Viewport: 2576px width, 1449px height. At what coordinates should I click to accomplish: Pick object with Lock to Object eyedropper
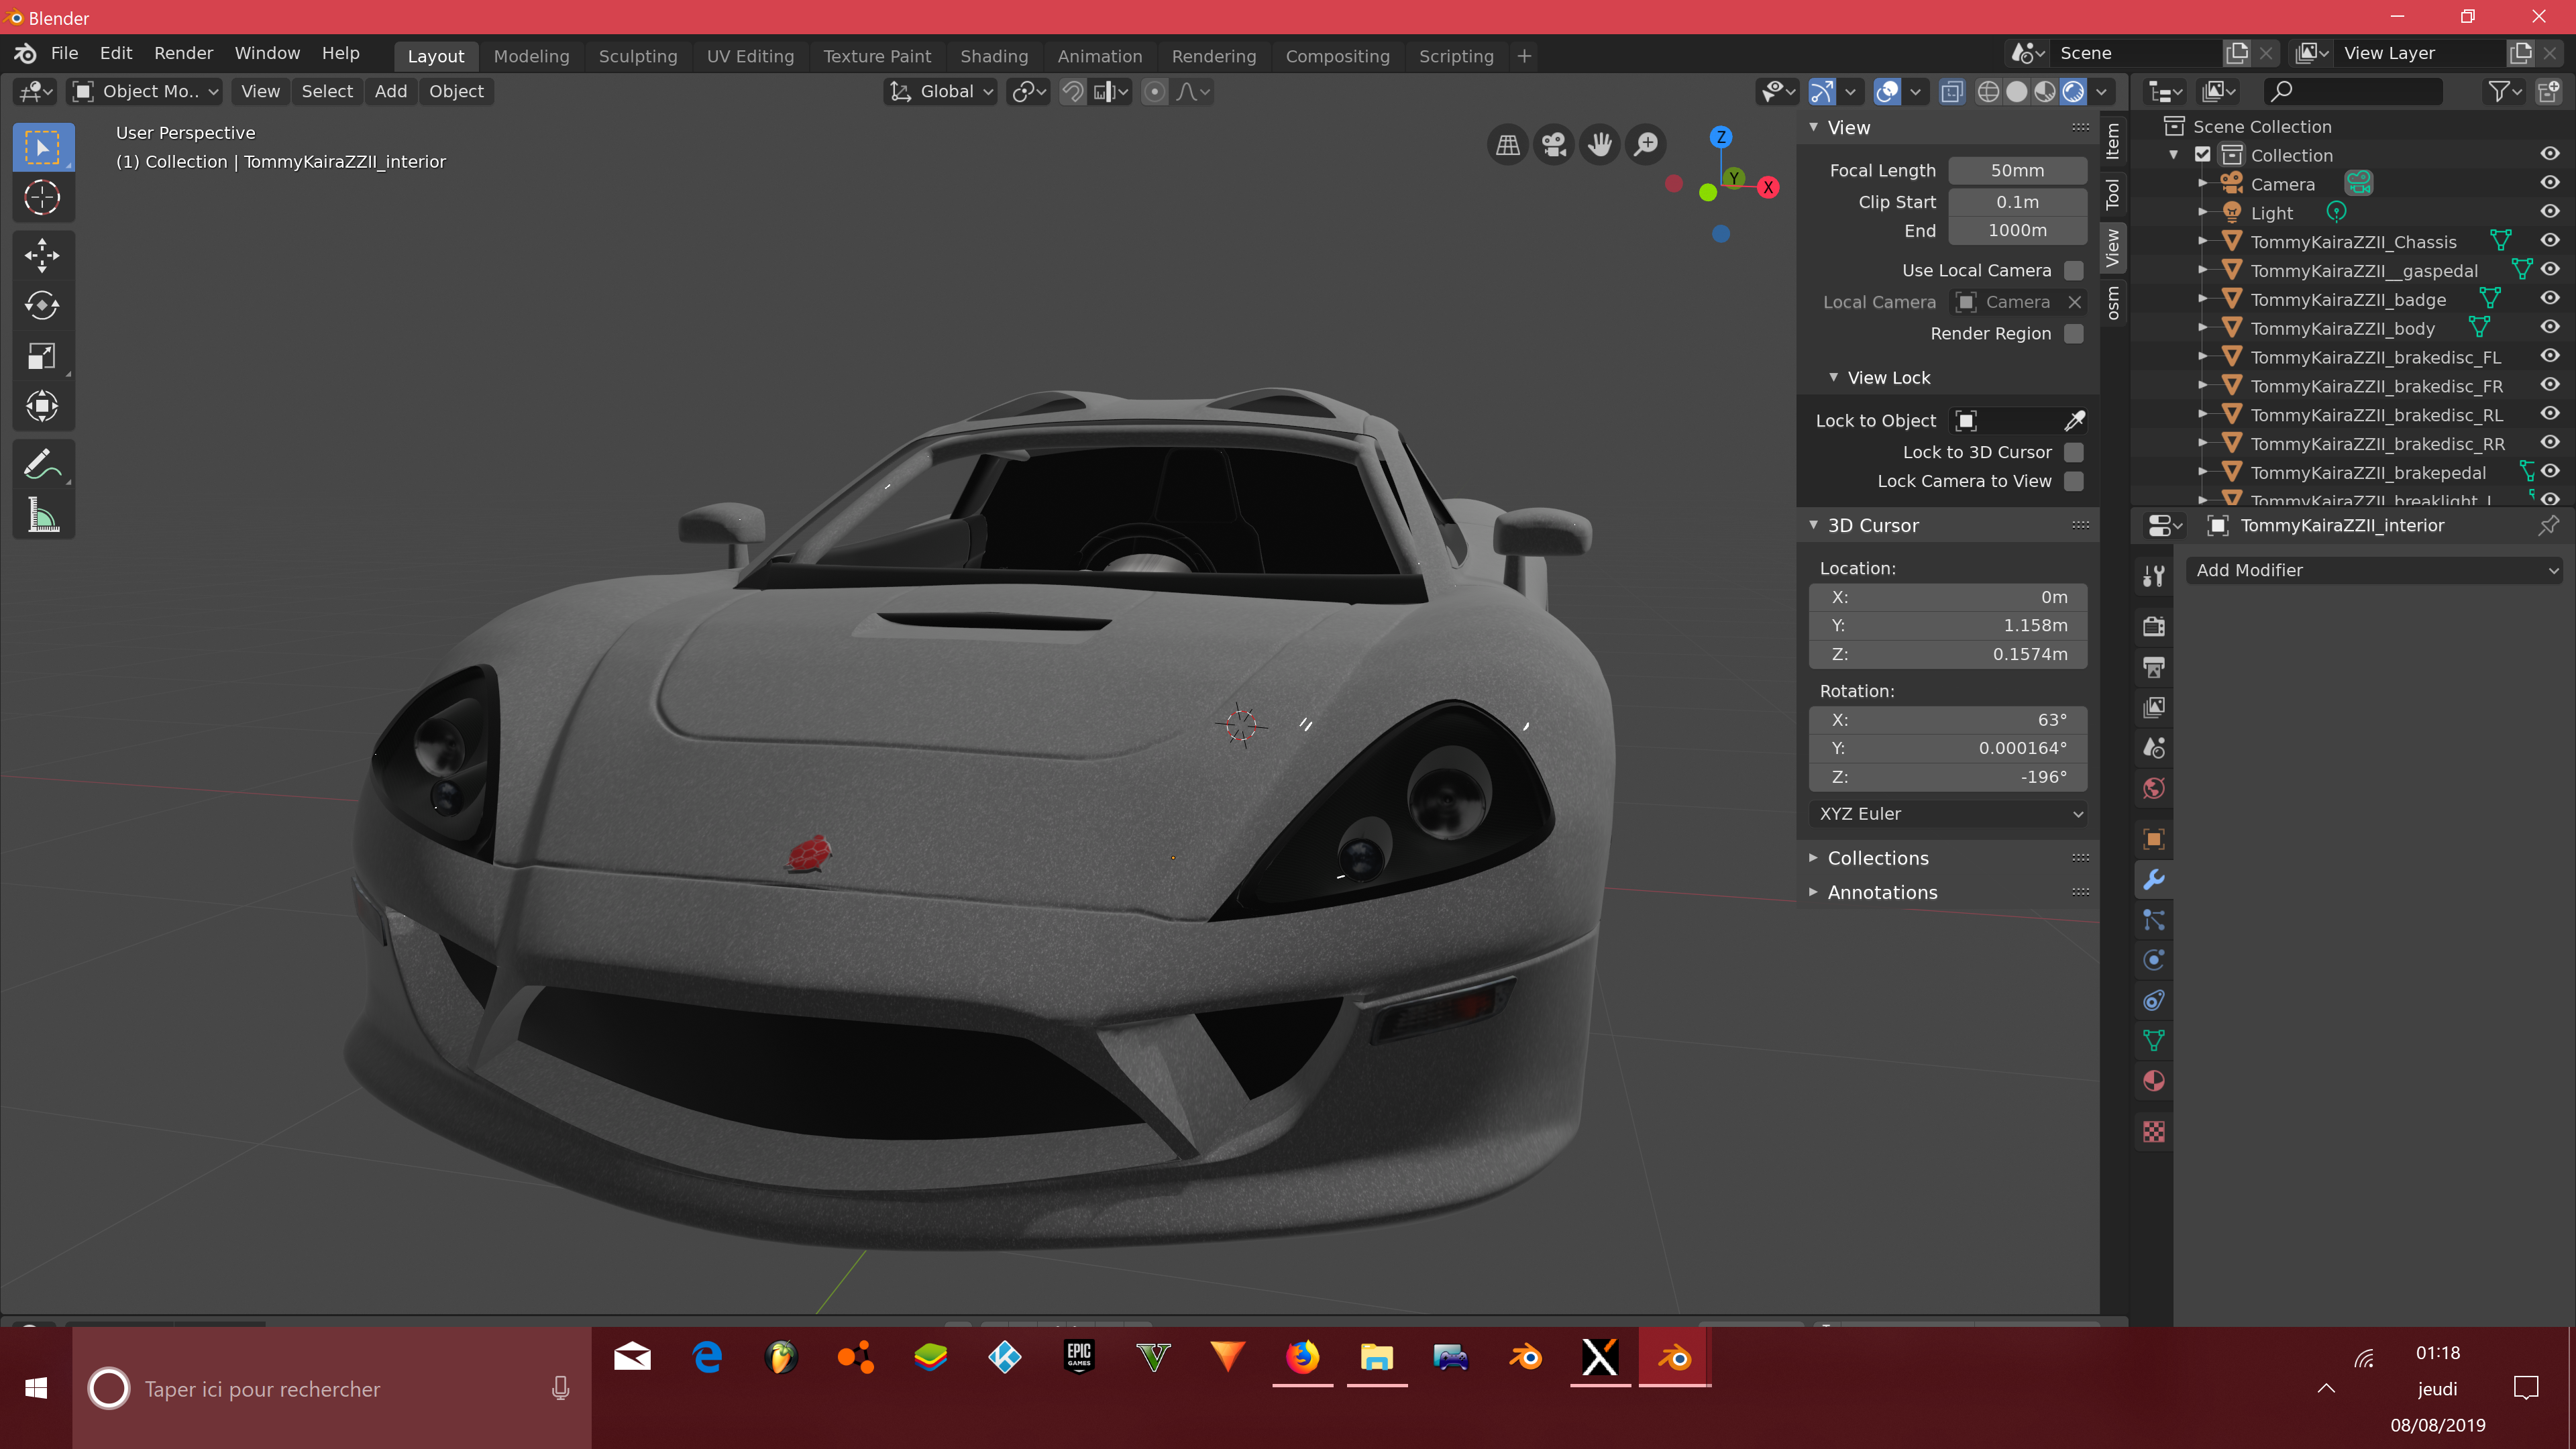(2074, 421)
